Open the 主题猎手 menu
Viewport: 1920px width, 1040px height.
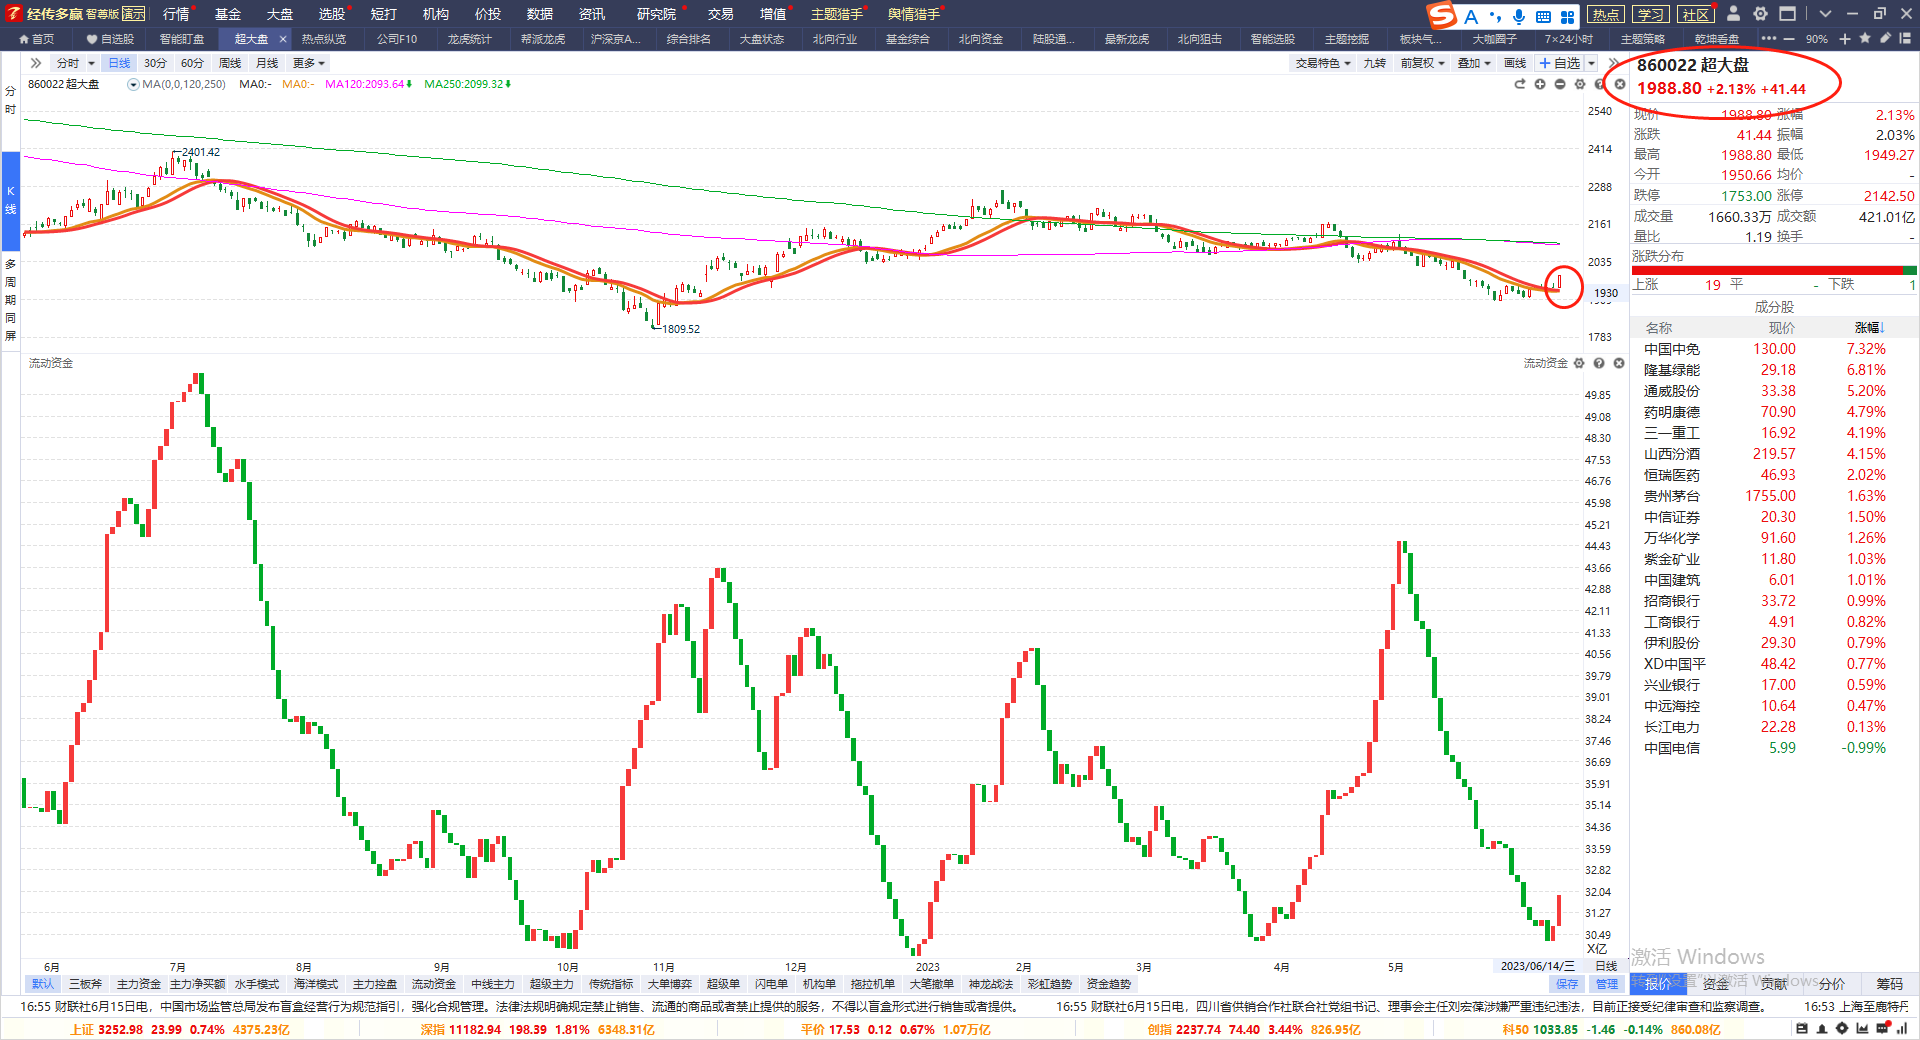(x=836, y=14)
